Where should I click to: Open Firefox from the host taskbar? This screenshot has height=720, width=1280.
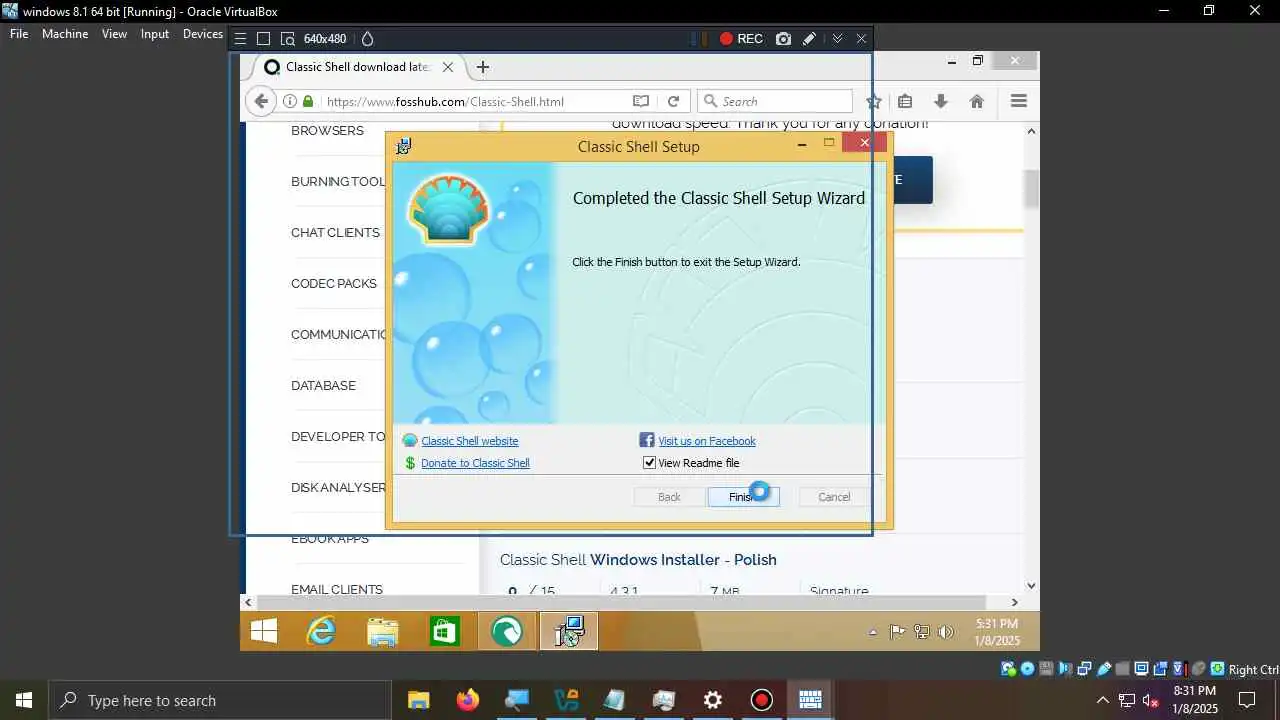(467, 700)
